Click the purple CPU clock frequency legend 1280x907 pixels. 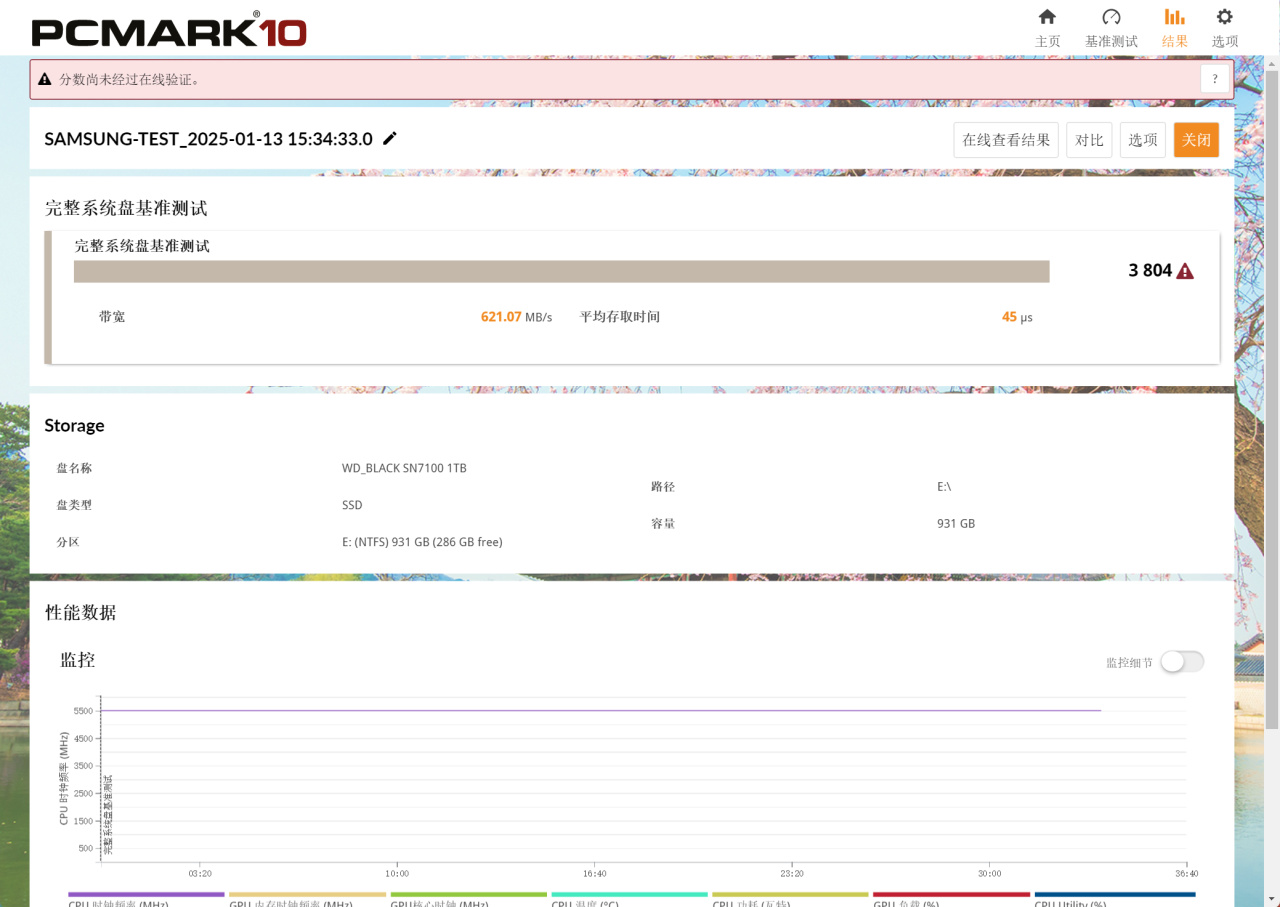[146, 899]
